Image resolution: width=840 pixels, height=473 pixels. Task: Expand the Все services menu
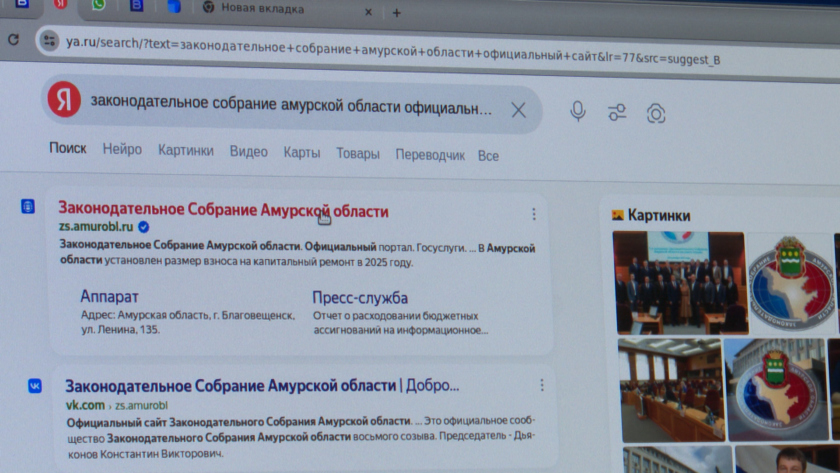click(488, 156)
